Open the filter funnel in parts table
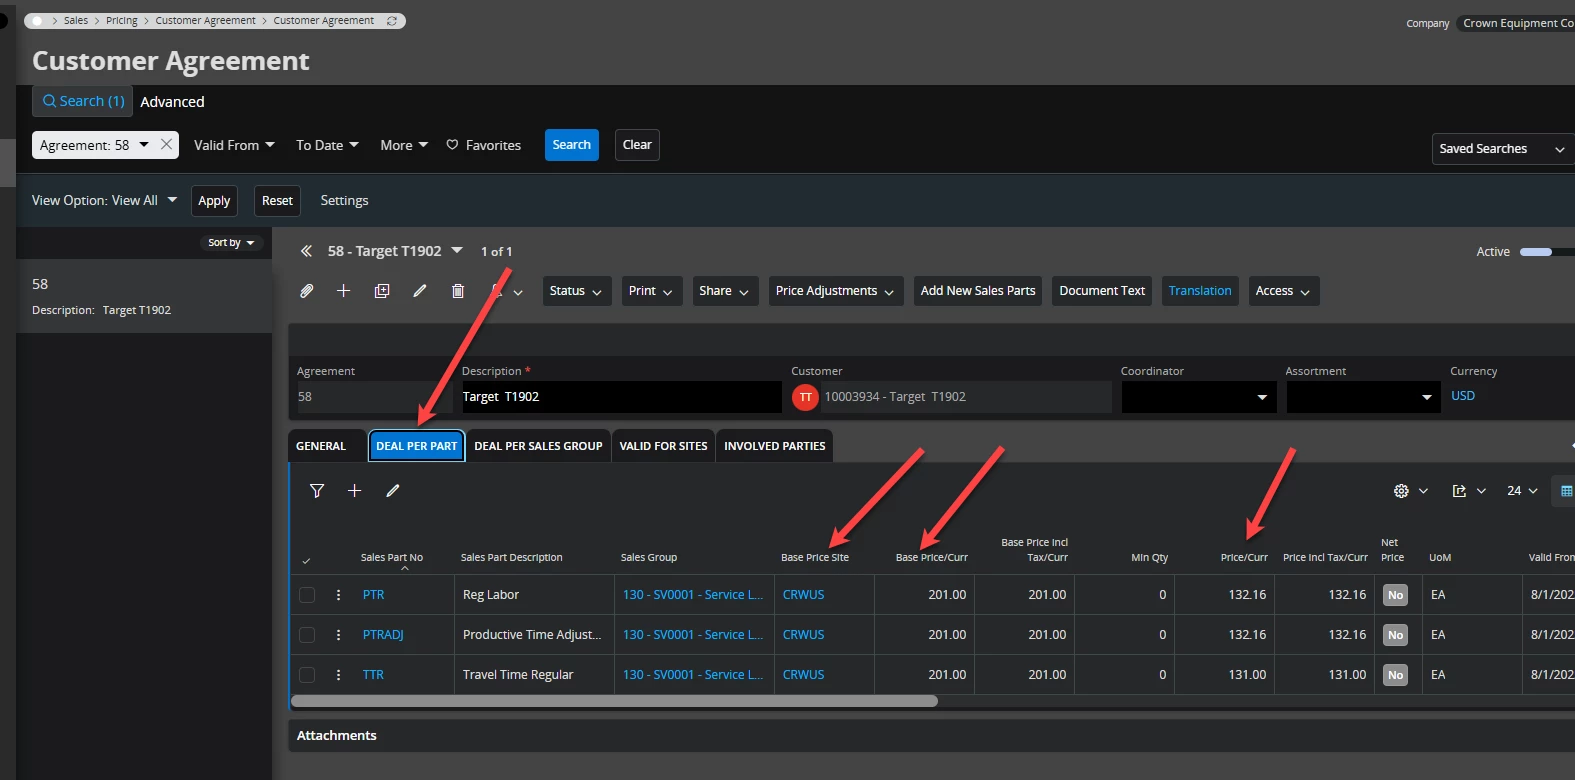Viewport: 1575px width, 780px height. 317,491
